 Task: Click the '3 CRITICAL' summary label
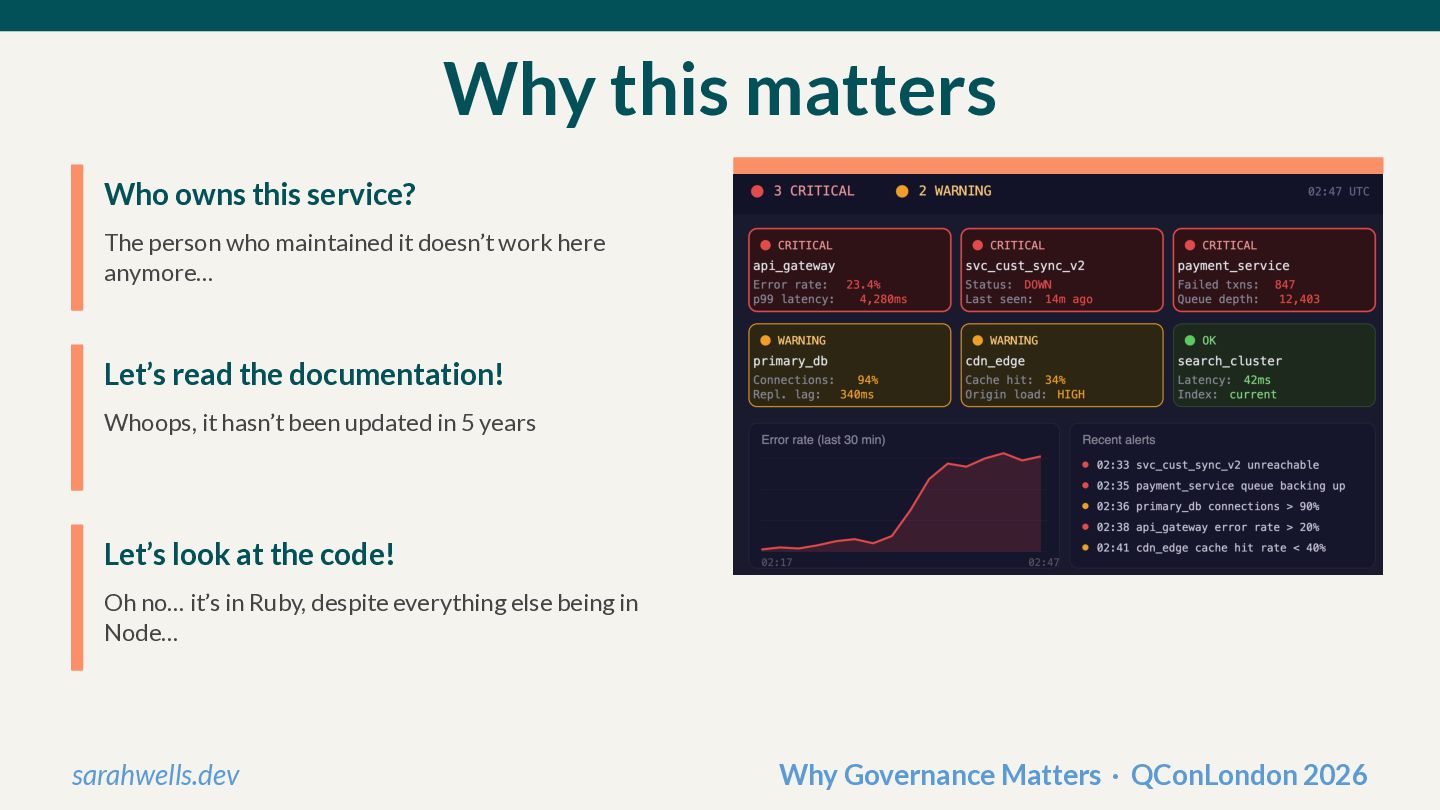pyautogui.click(x=814, y=191)
